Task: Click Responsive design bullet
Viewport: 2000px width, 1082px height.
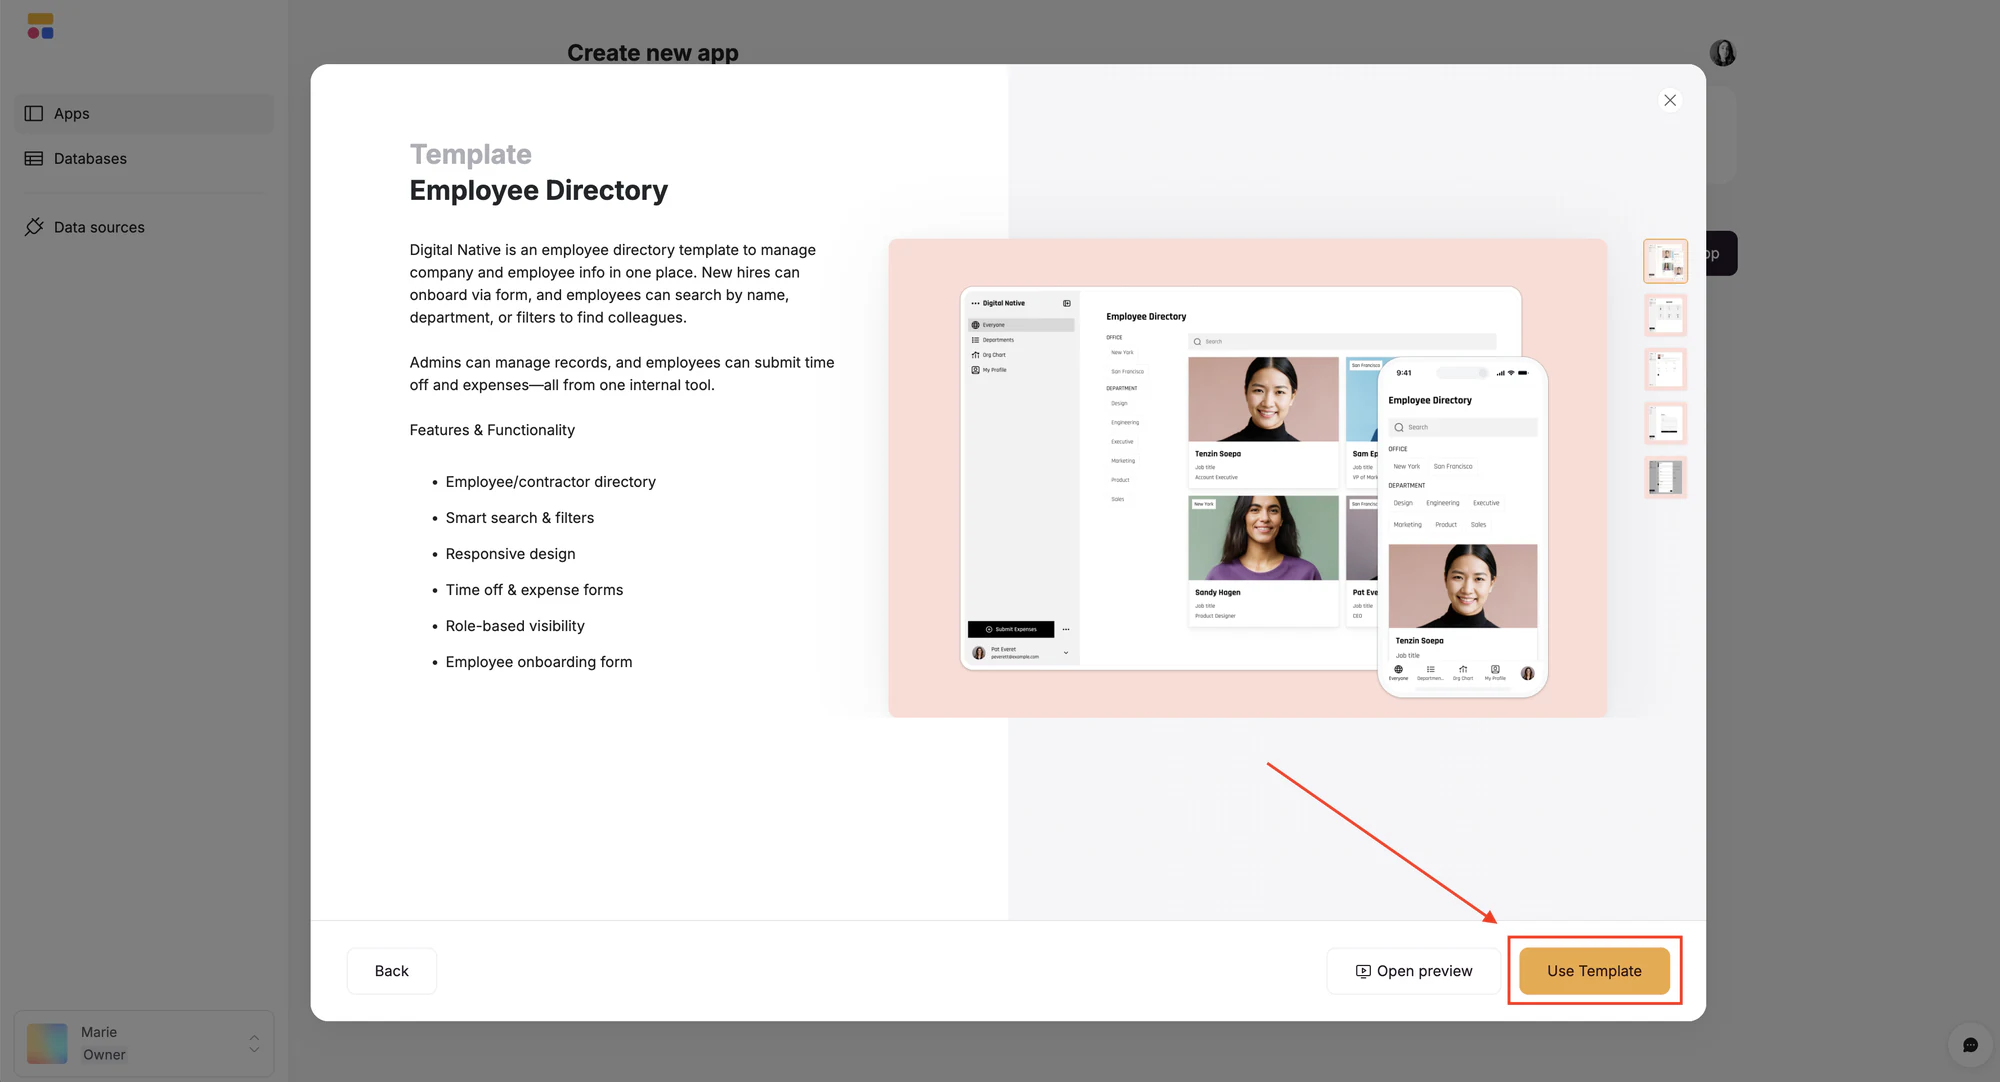Action: point(510,554)
